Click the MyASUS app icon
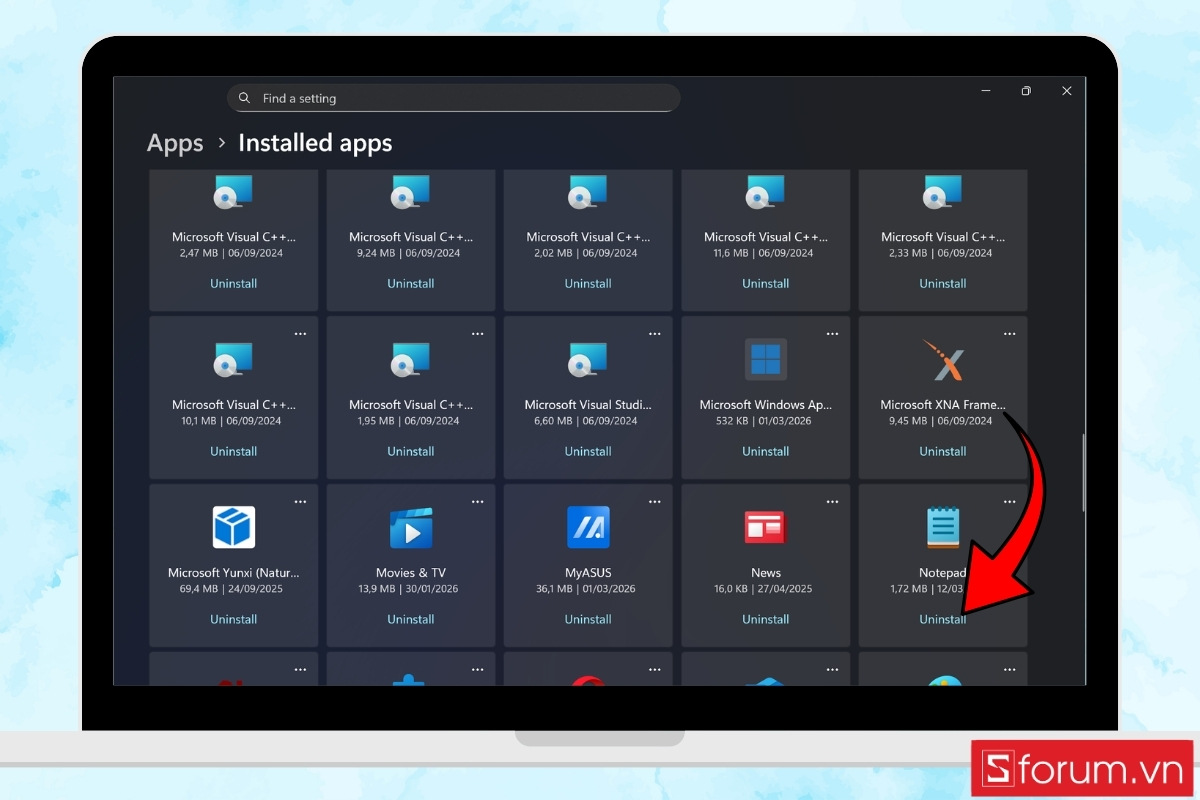Image resolution: width=1200 pixels, height=800 pixels. click(588, 527)
